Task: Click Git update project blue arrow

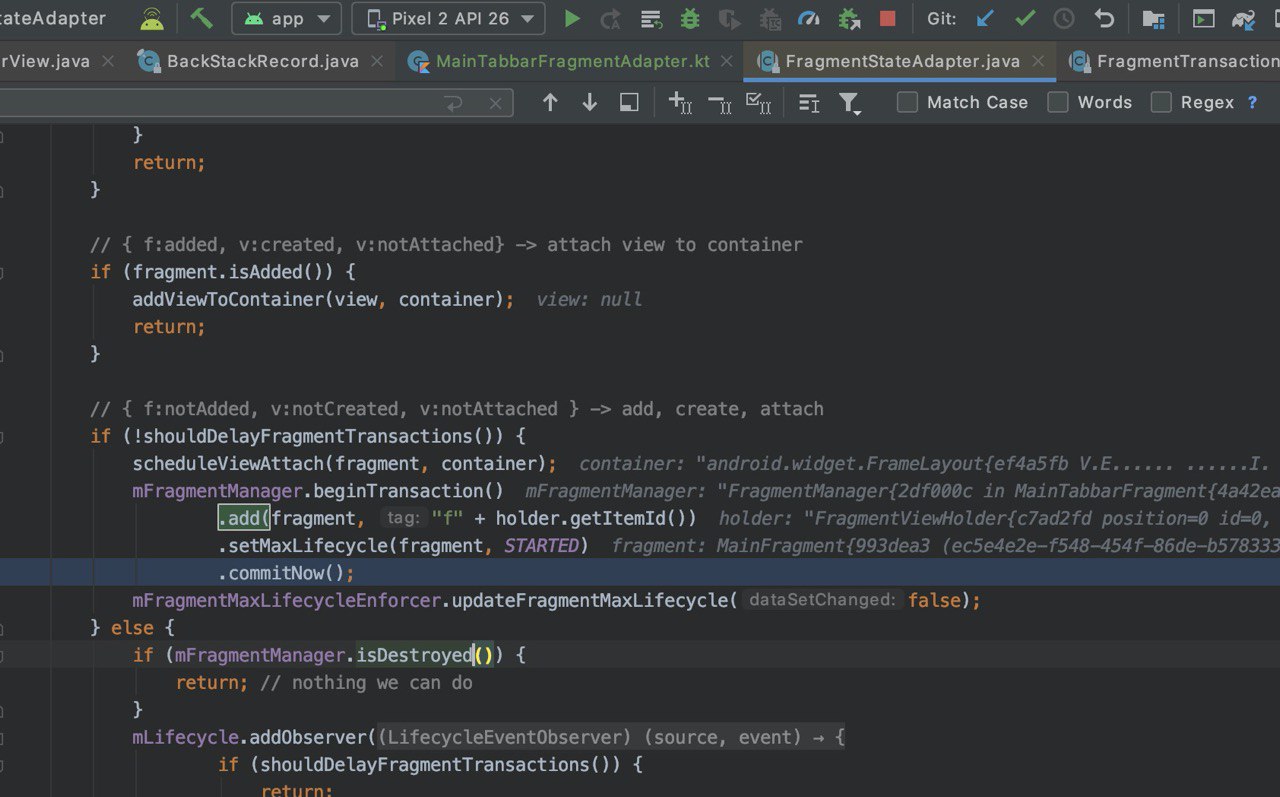Action: pyautogui.click(x=986, y=19)
